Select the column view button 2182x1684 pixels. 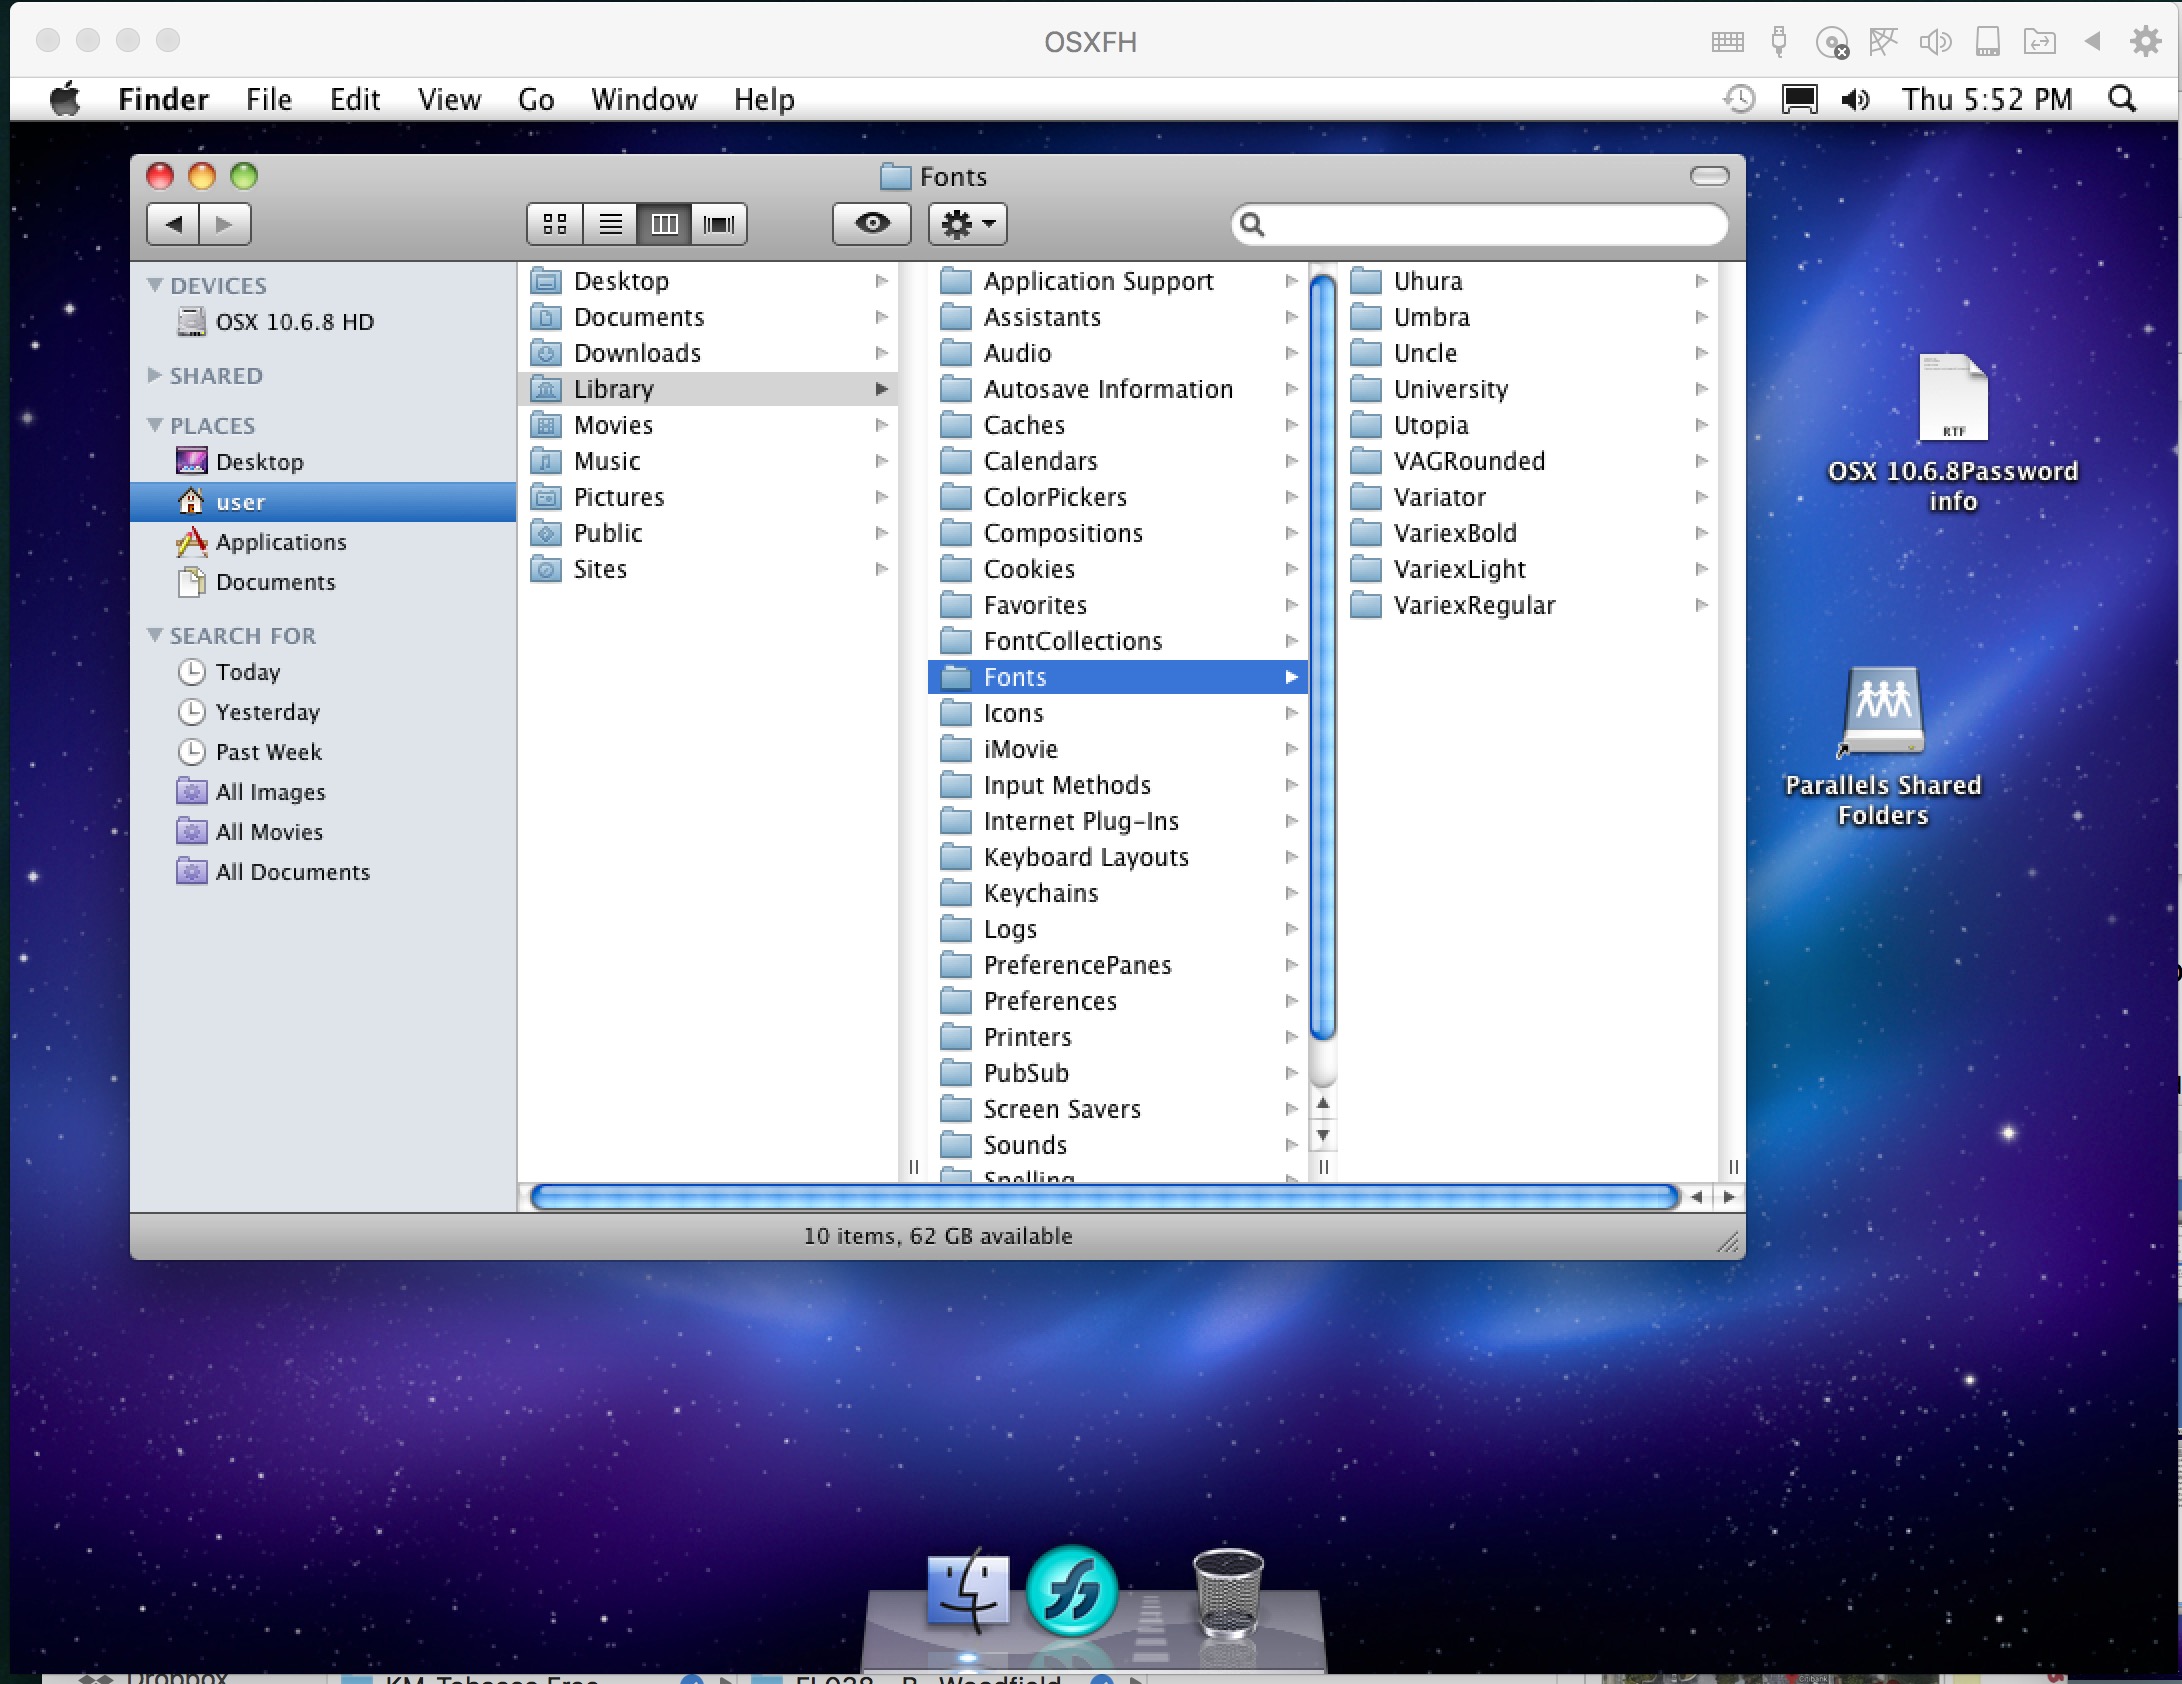click(664, 223)
